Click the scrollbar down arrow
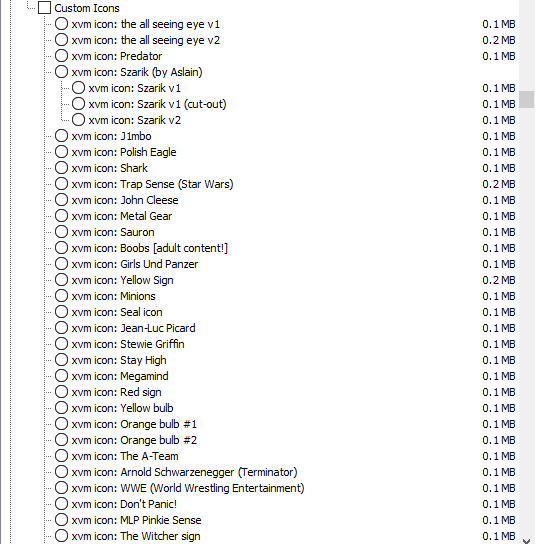This screenshot has width=536, height=544. point(526,541)
